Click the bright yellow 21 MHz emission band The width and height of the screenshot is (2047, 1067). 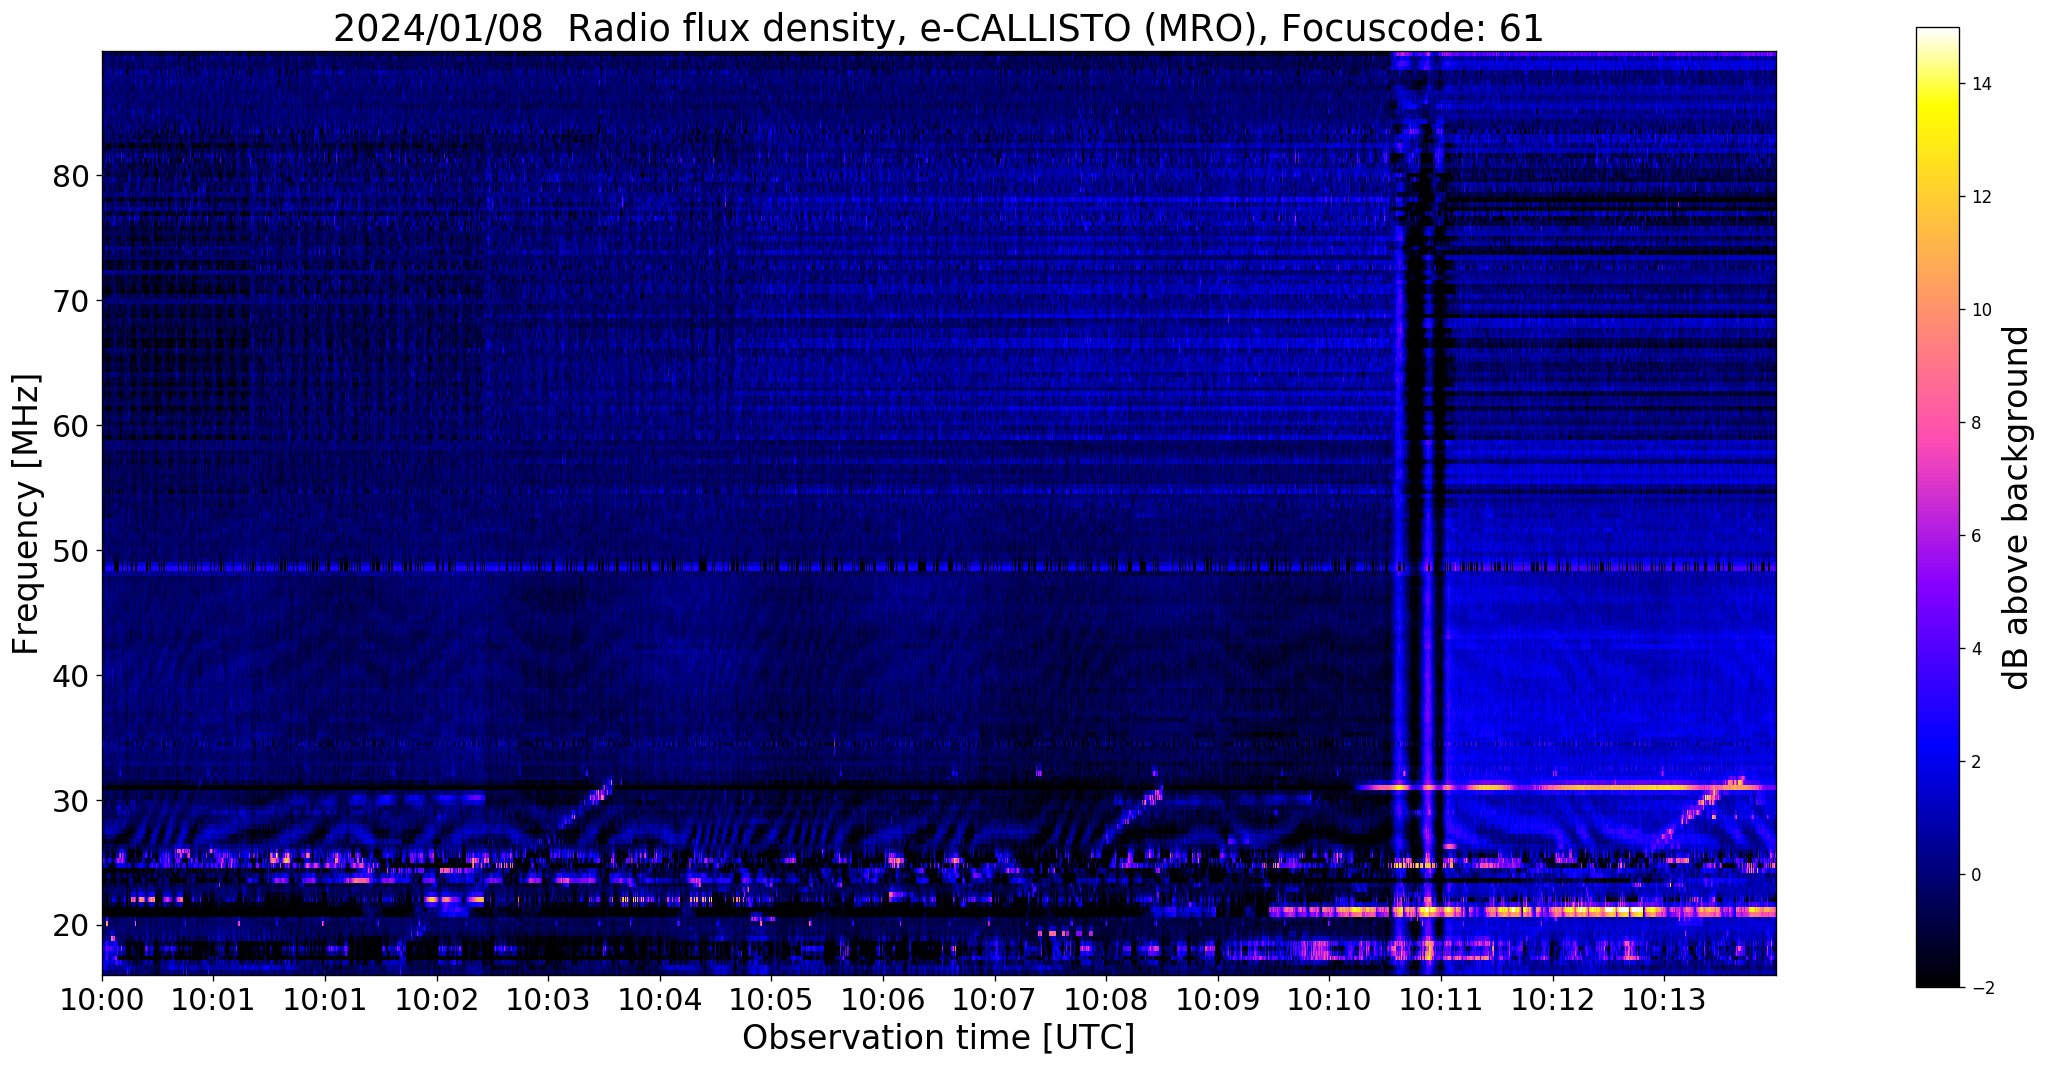pyautogui.click(x=1522, y=911)
